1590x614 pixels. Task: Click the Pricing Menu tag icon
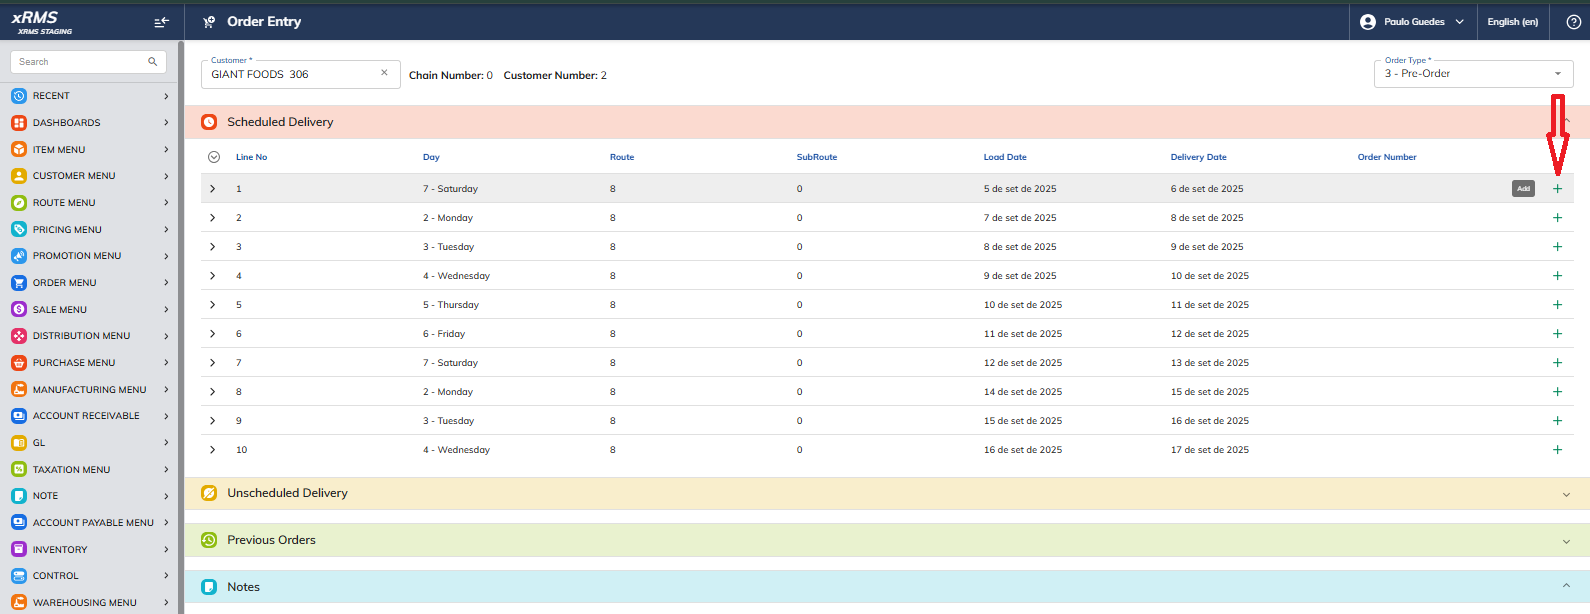(18, 229)
